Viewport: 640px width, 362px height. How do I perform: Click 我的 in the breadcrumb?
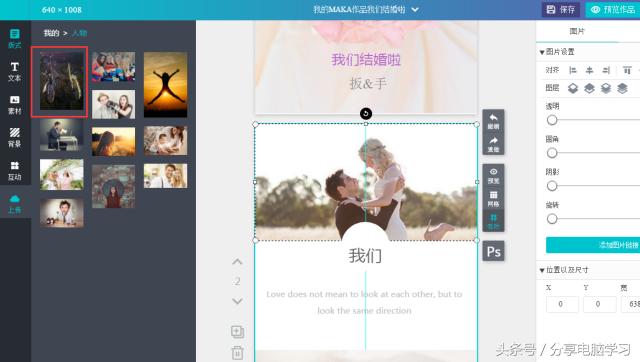[51, 33]
